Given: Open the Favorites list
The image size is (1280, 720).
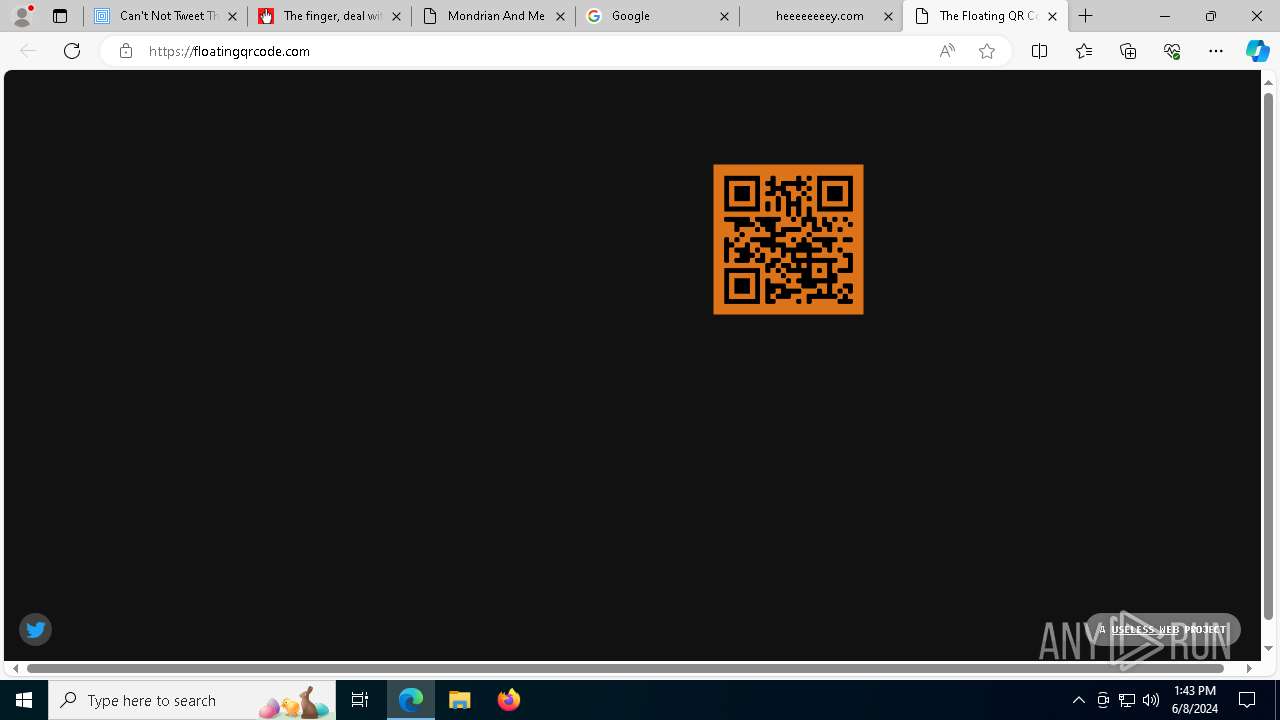Looking at the screenshot, I should [x=1084, y=51].
